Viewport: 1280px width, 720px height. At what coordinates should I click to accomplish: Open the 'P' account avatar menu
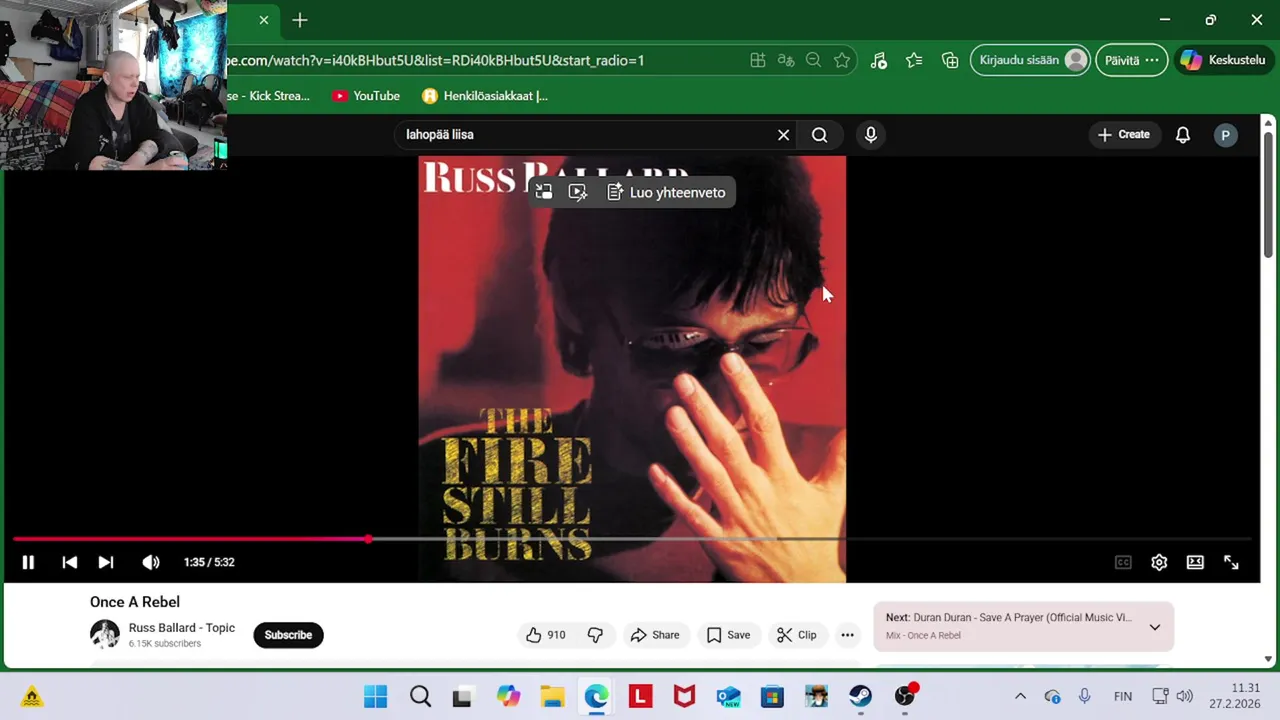click(x=1225, y=135)
